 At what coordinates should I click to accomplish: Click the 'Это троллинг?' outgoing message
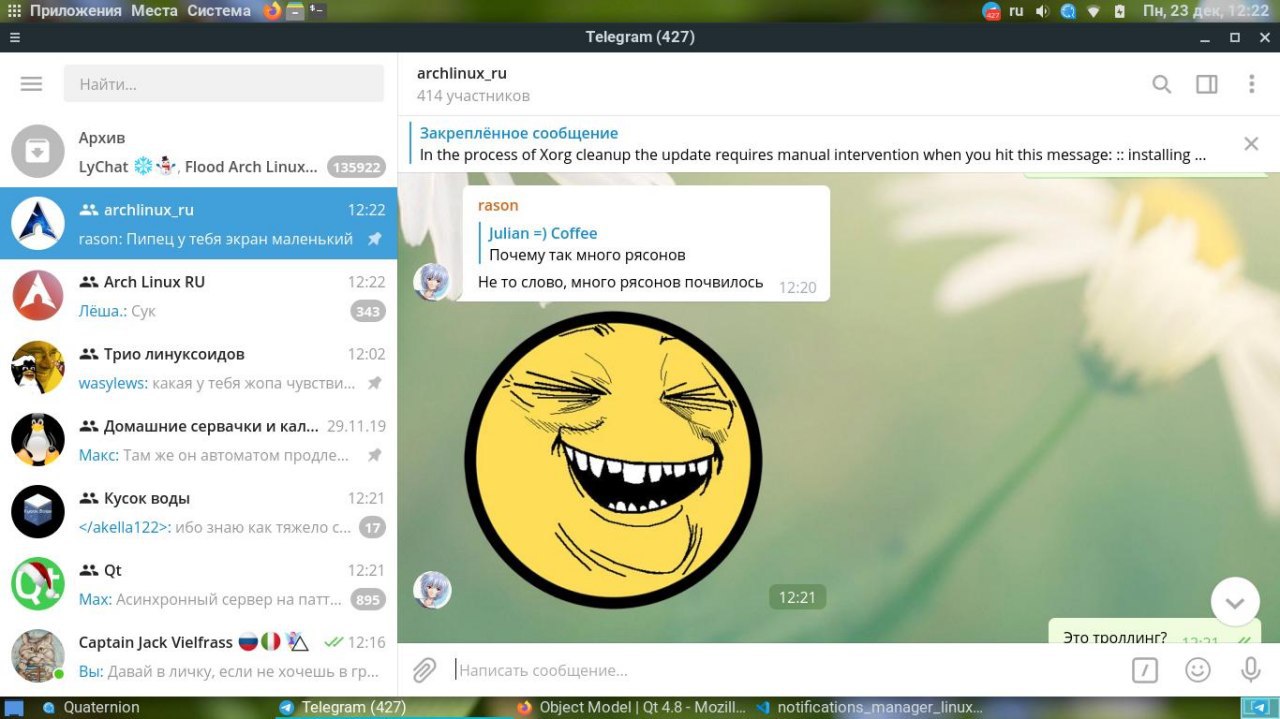(x=1155, y=632)
